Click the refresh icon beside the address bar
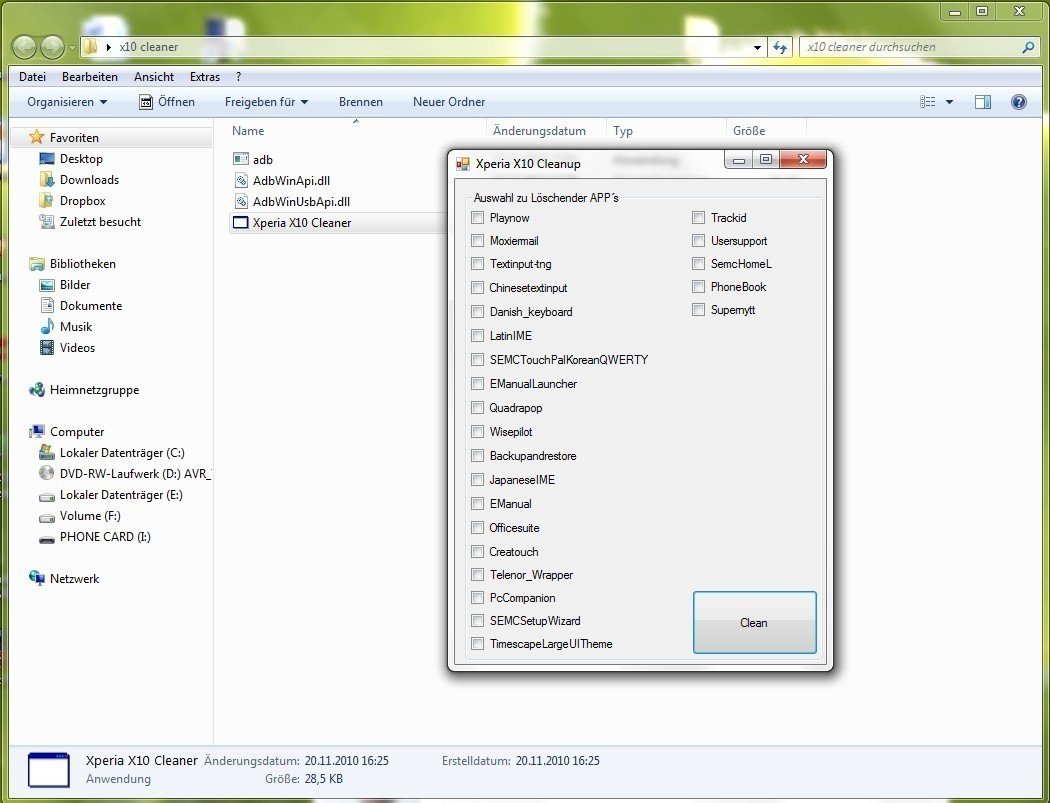1050x803 pixels. tap(780, 48)
